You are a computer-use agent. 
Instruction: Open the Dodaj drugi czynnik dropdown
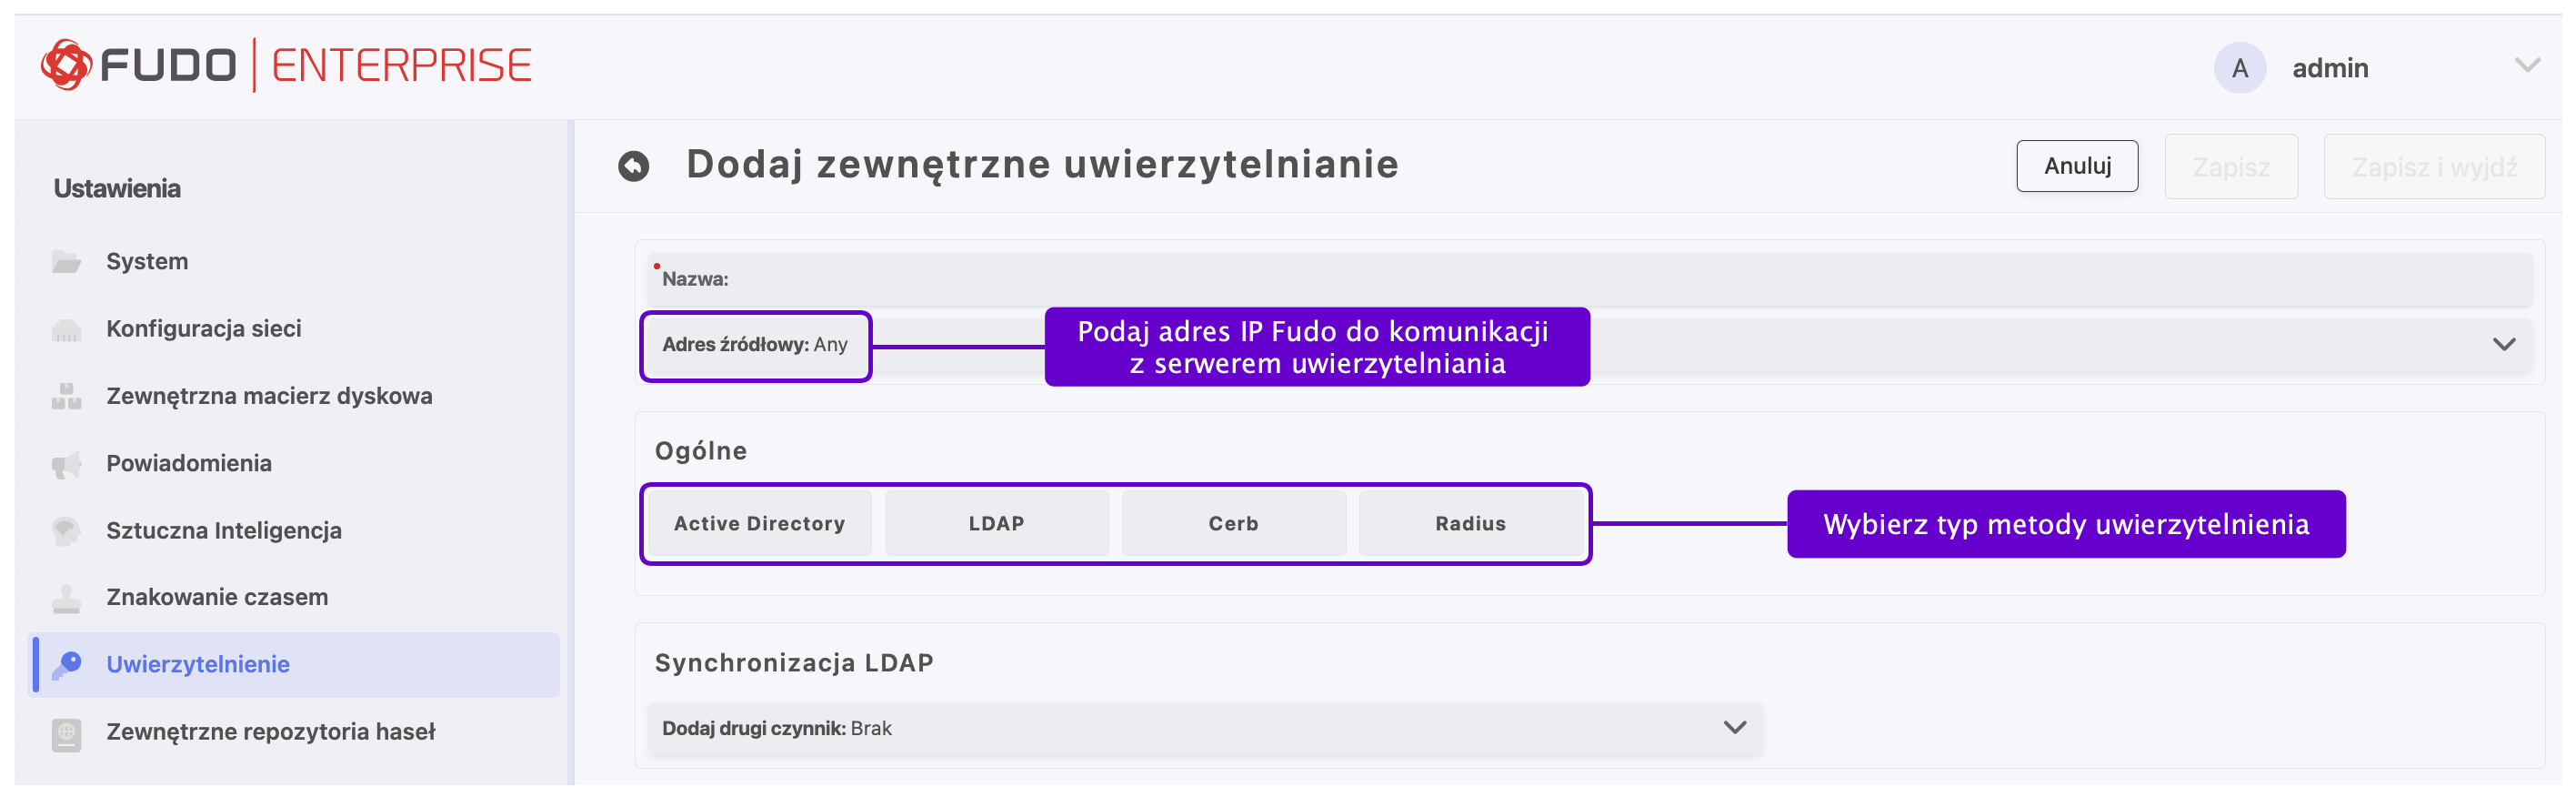pos(1734,728)
